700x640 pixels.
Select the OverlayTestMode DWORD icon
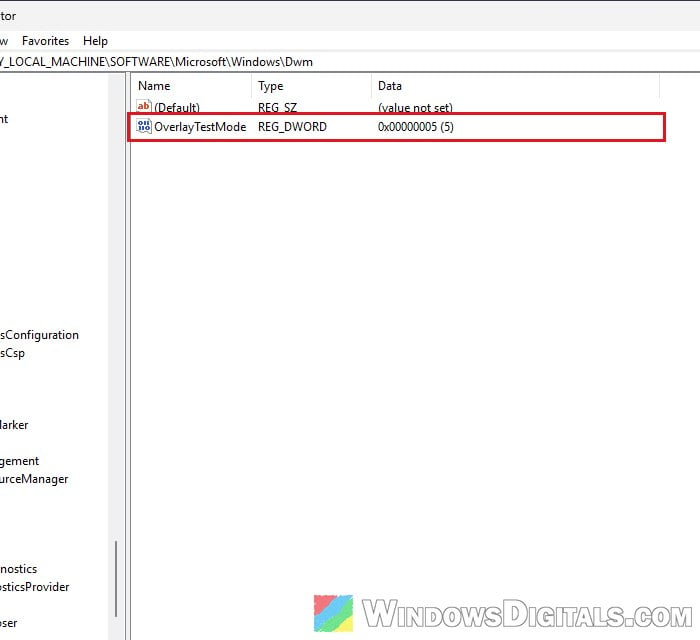coord(144,126)
